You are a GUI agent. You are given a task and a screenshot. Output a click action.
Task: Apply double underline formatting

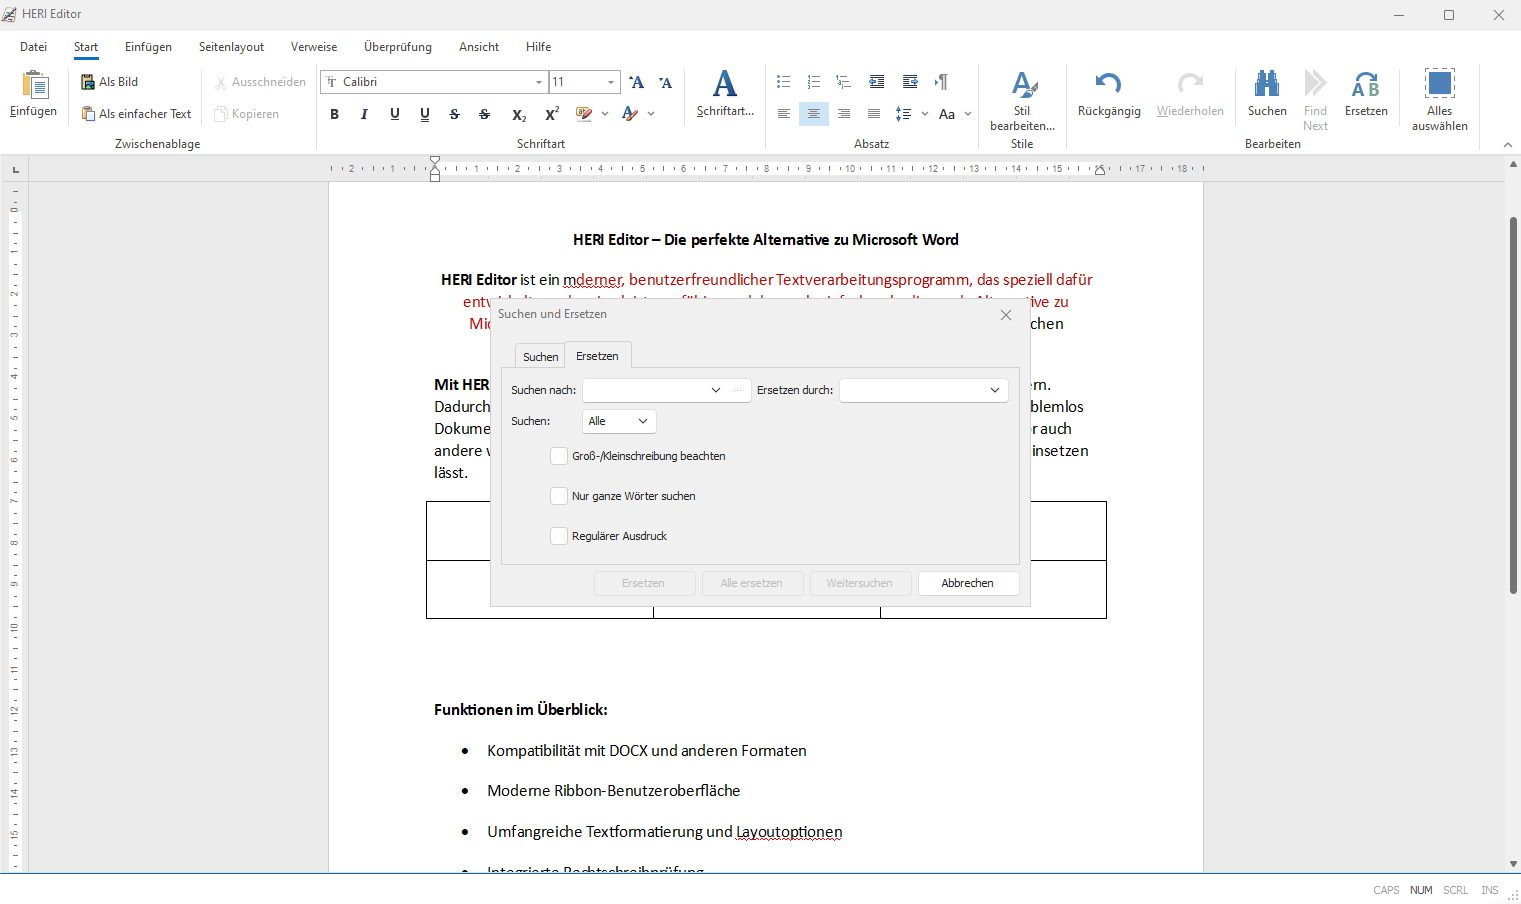pyautogui.click(x=425, y=114)
